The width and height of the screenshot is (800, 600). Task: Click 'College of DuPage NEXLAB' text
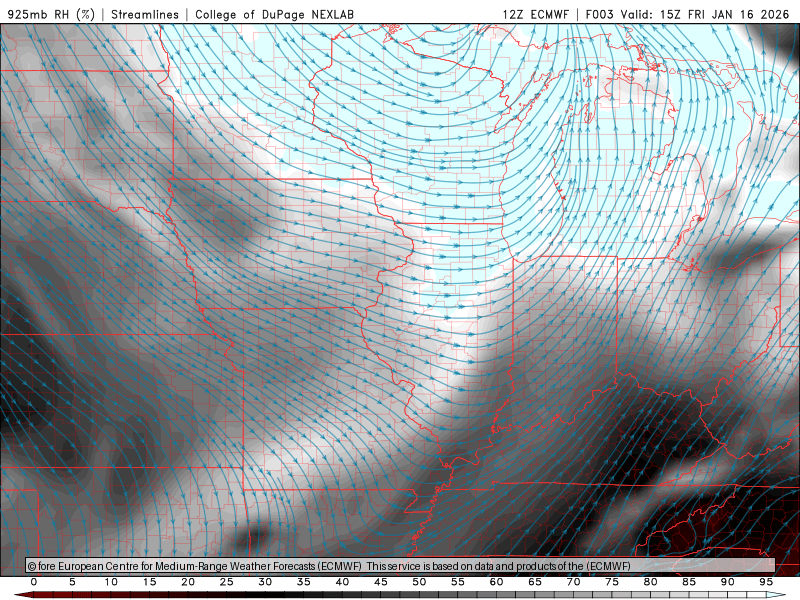[274, 14]
